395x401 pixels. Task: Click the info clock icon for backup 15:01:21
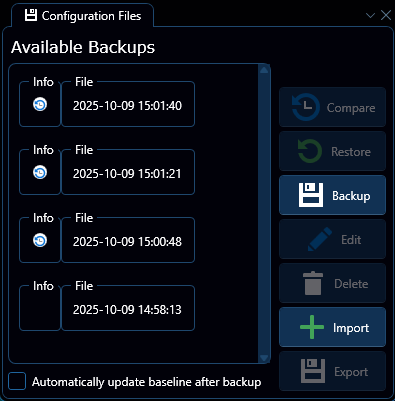pos(40,173)
